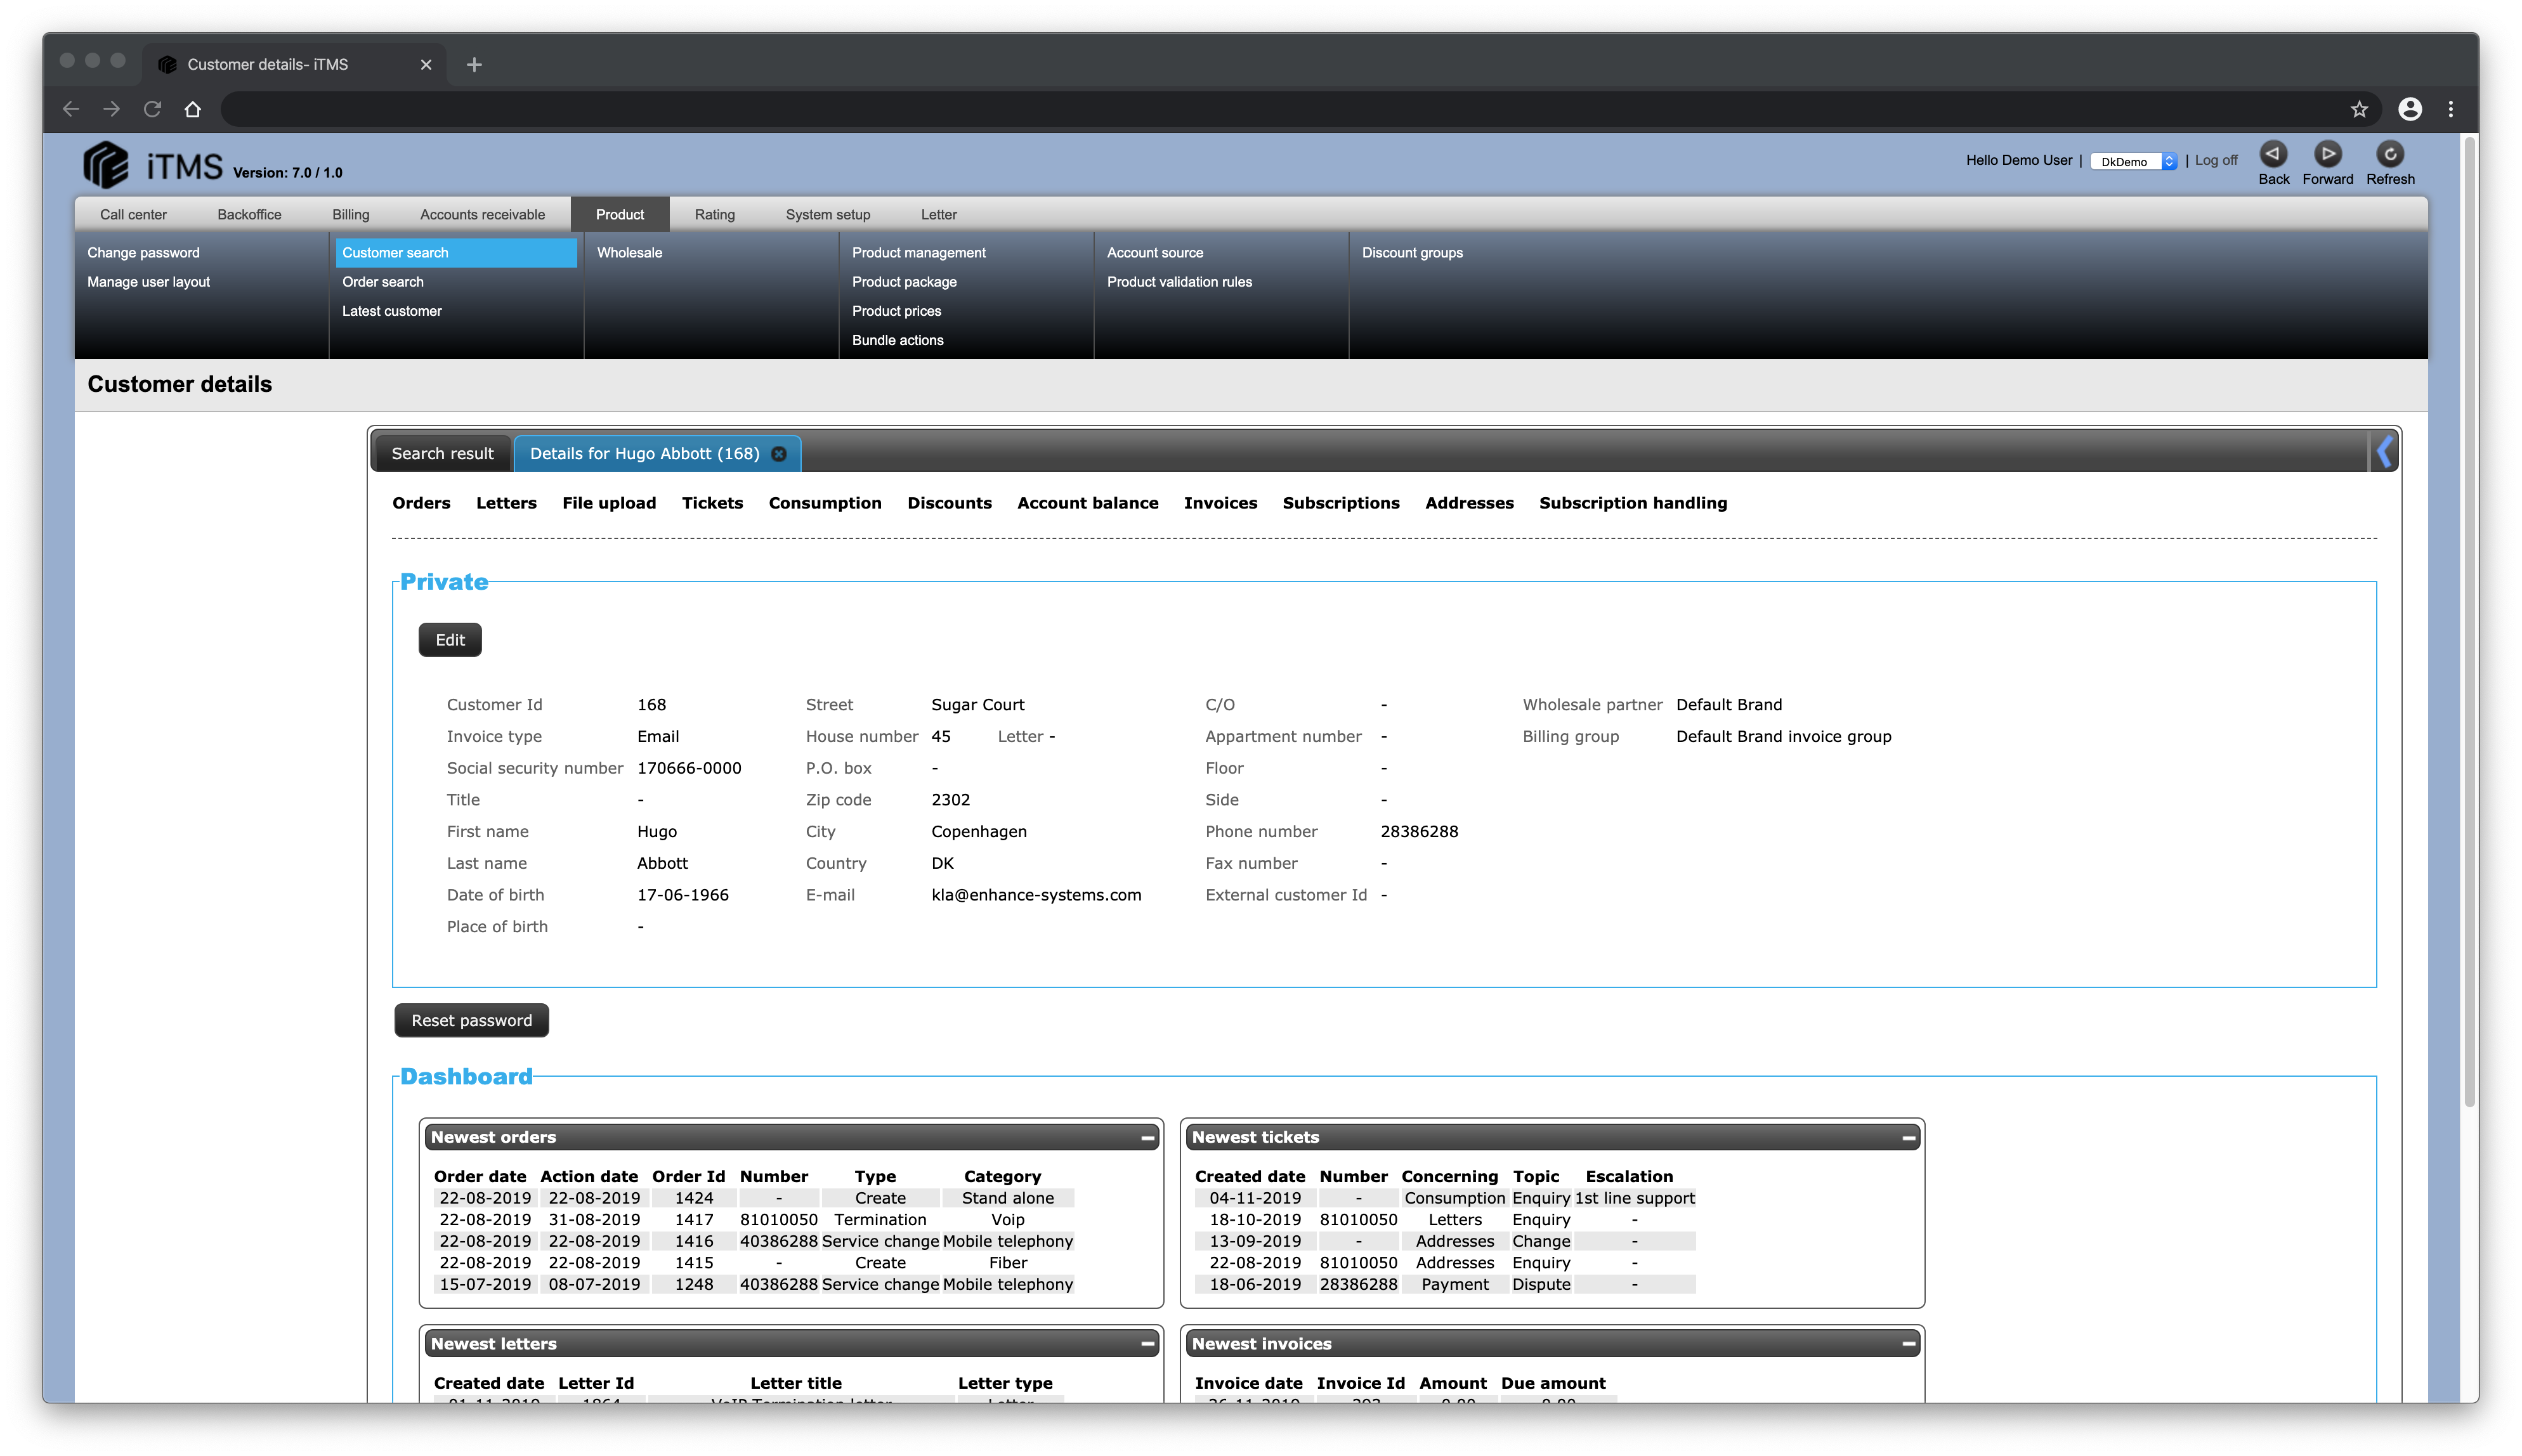Click Change password menu entry
2522x1456 pixels.
pyautogui.click(x=143, y=253)
